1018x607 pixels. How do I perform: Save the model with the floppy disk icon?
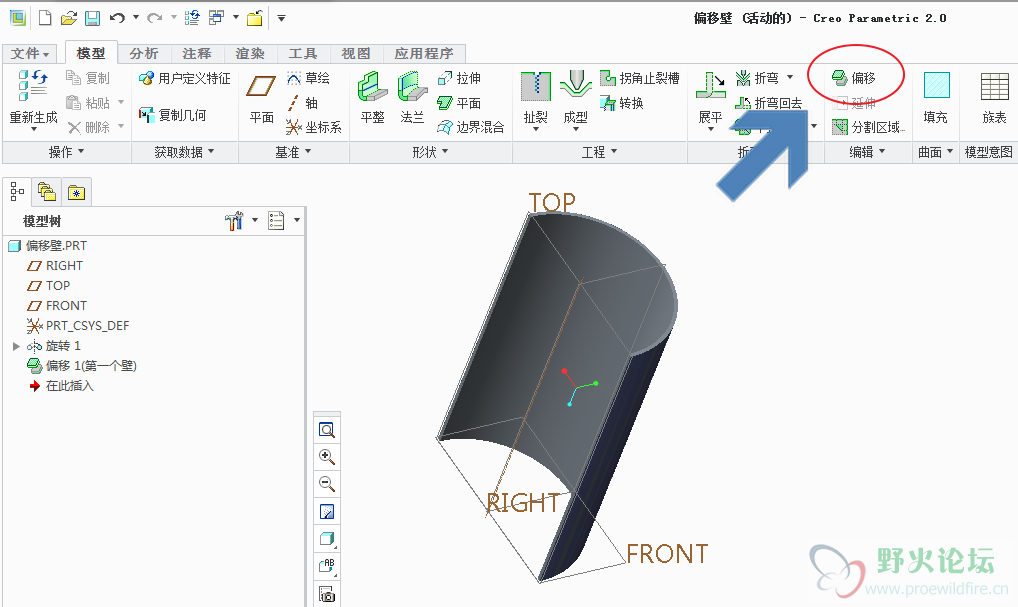click(x=92, y=18)
